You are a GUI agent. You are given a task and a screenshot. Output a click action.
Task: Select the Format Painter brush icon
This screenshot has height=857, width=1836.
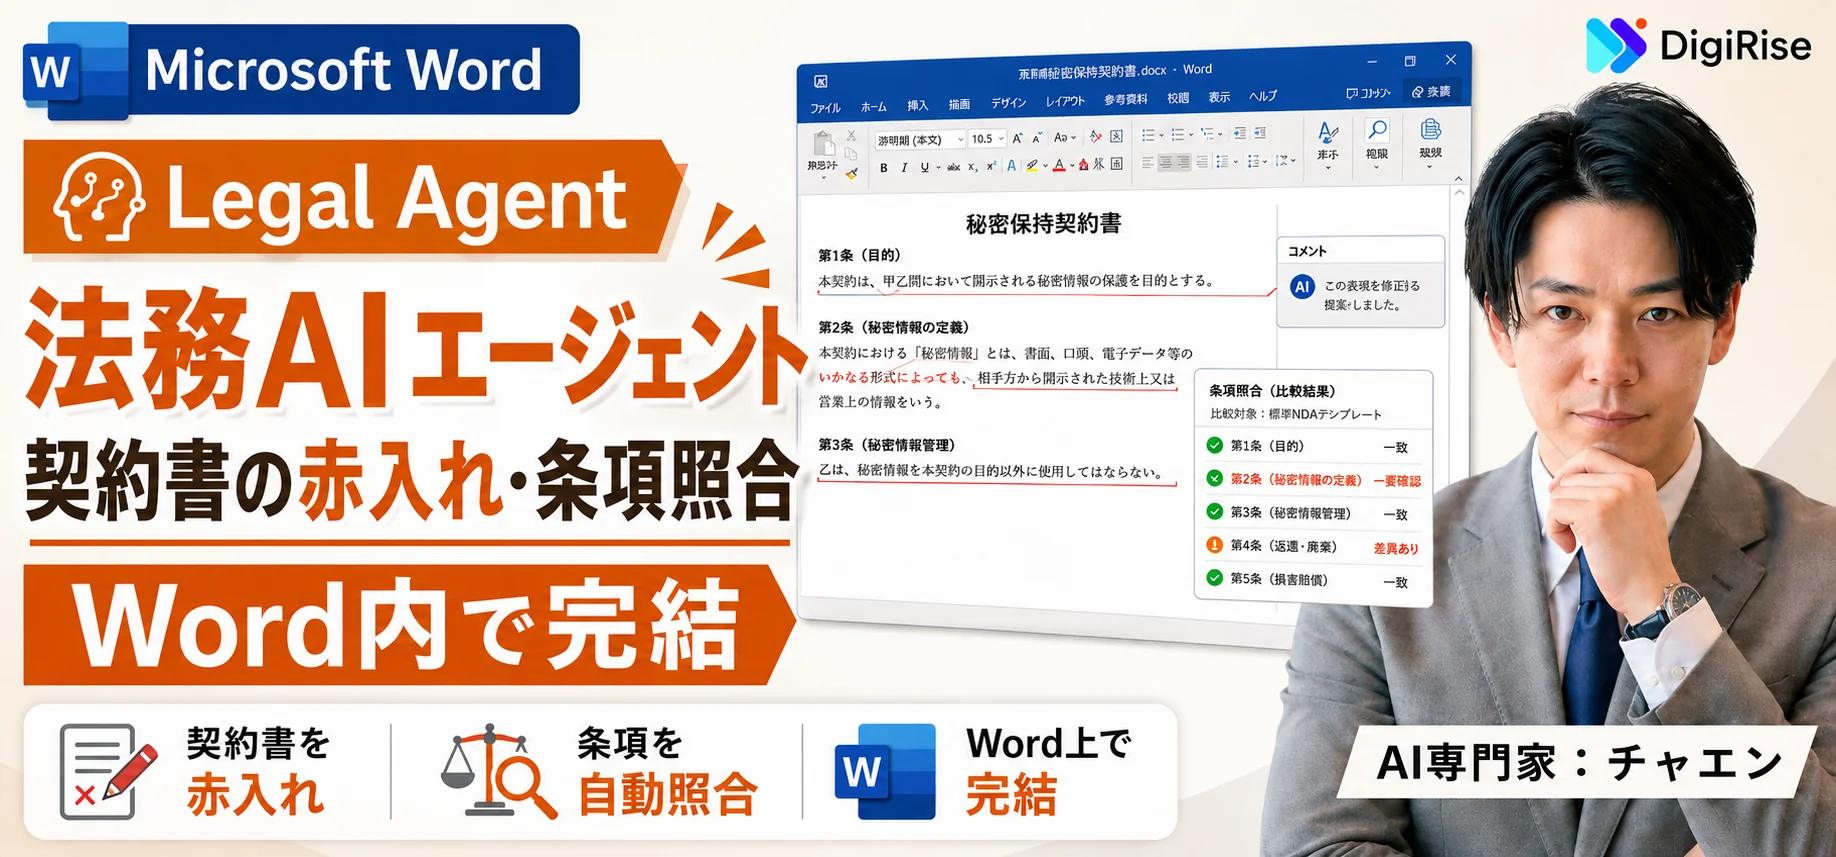[851, 174]
